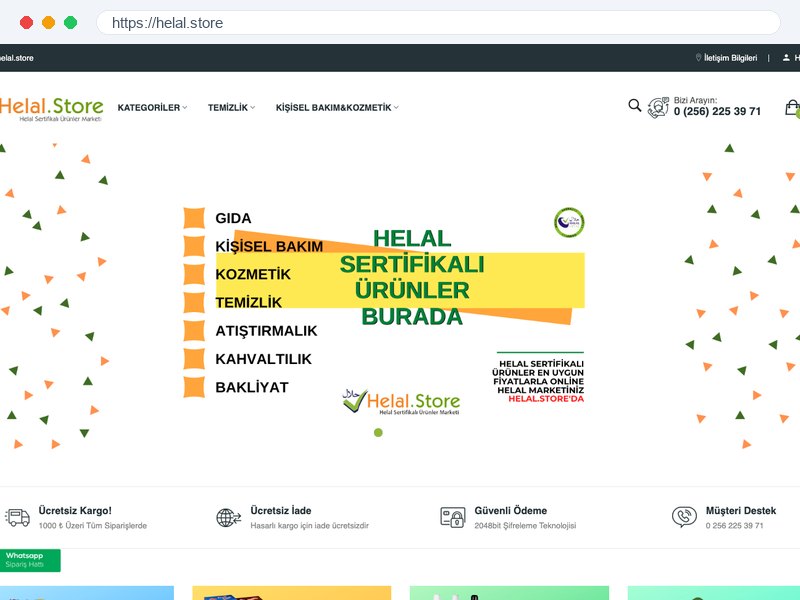Open the blue category card thumbnail
Image resolution: width=800 pixels, height=600 pixels.
coord(87,593)
